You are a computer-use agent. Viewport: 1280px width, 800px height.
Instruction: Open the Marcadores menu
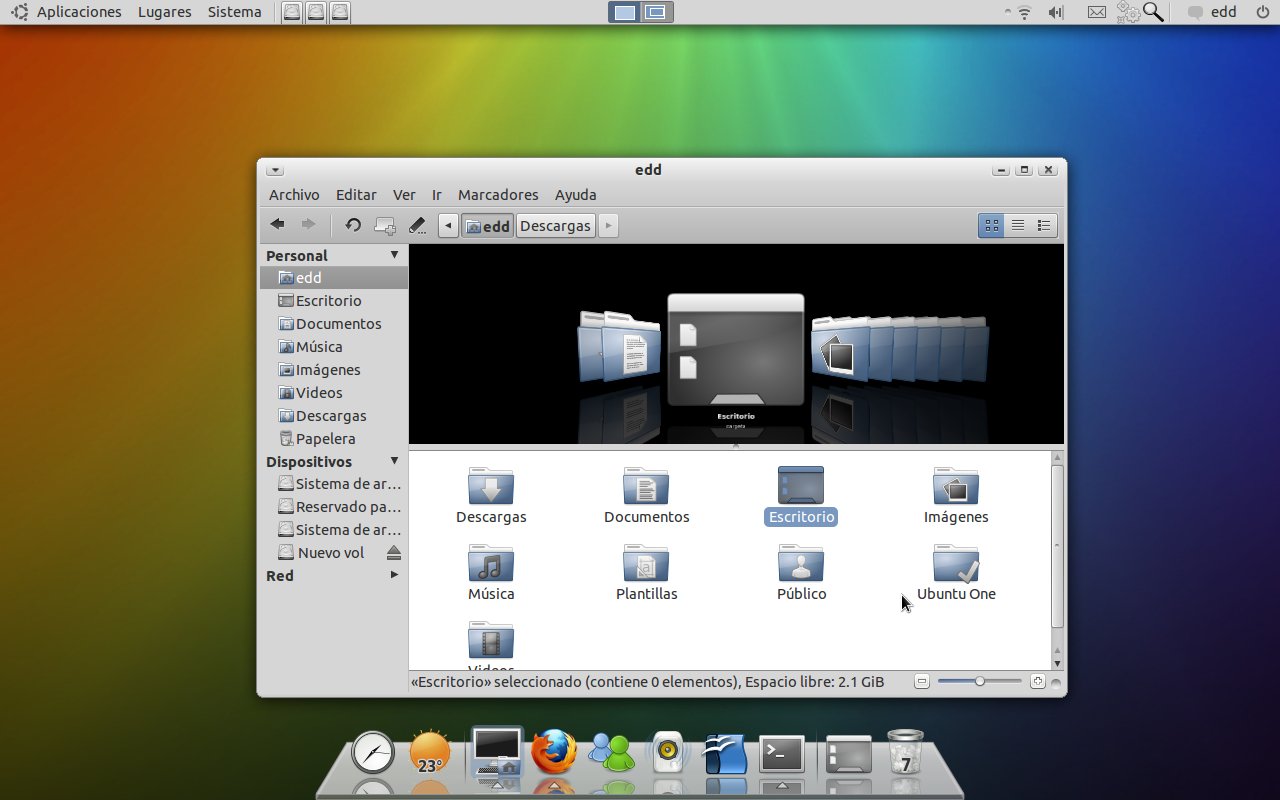[x=498, y=195]
